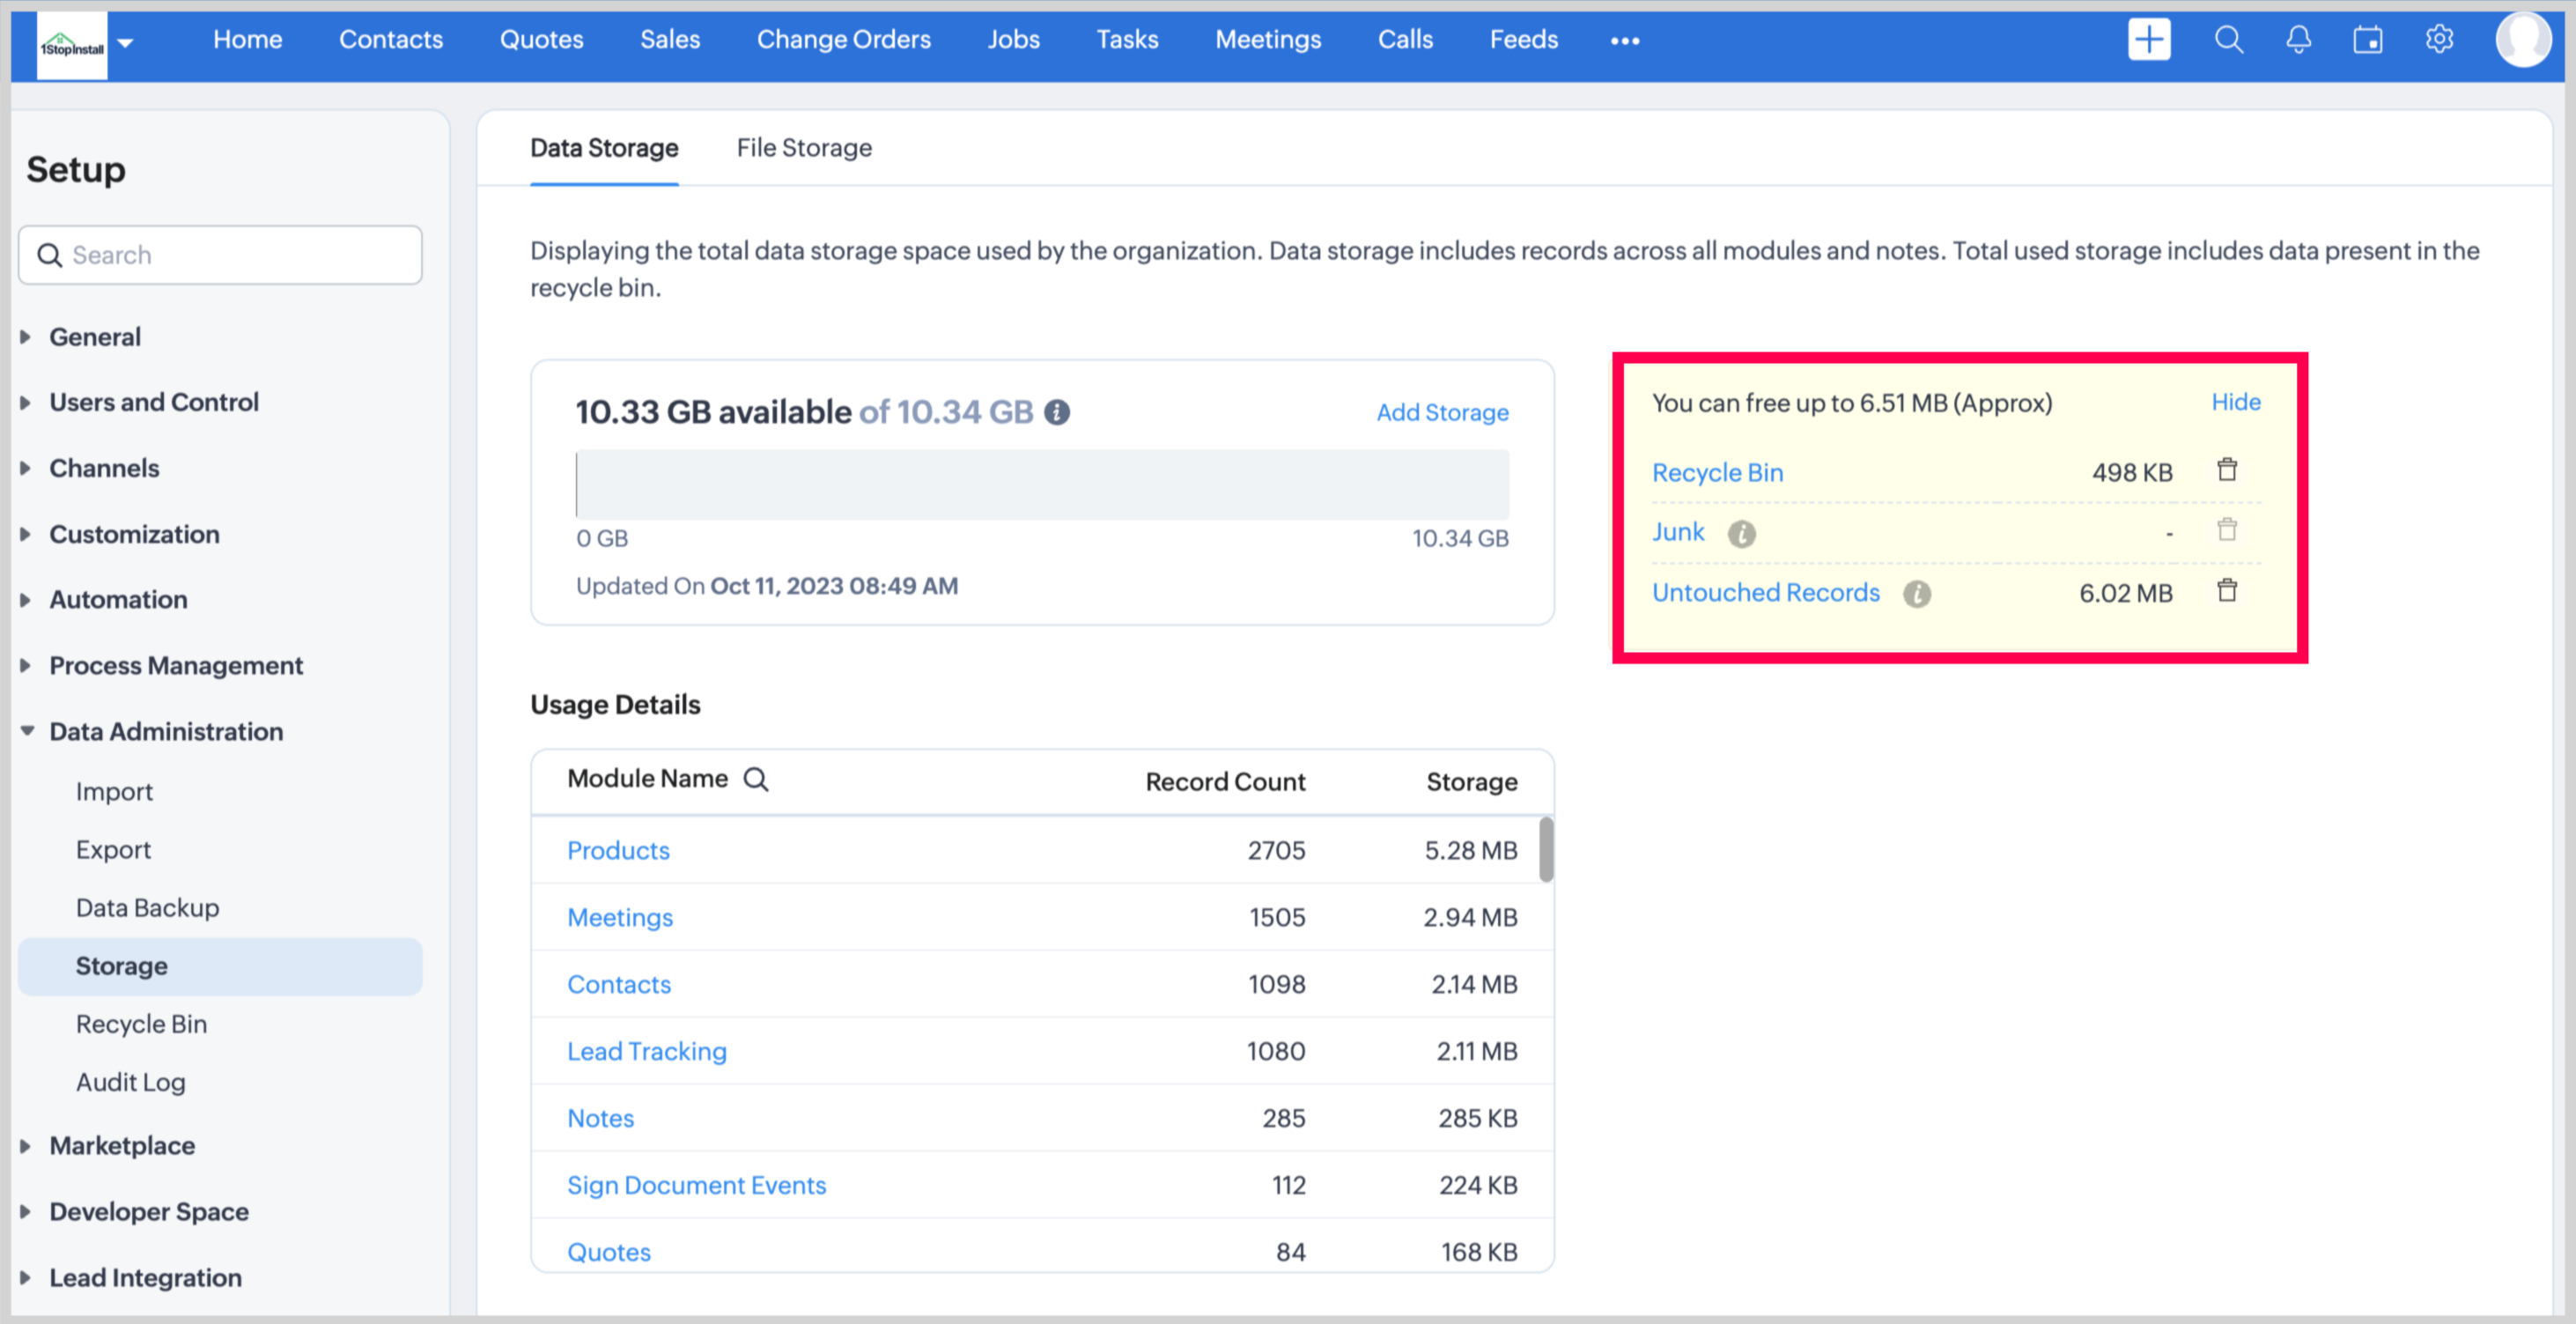
Task: Click the Junk info icon
Action: (x=1741, y=534)
